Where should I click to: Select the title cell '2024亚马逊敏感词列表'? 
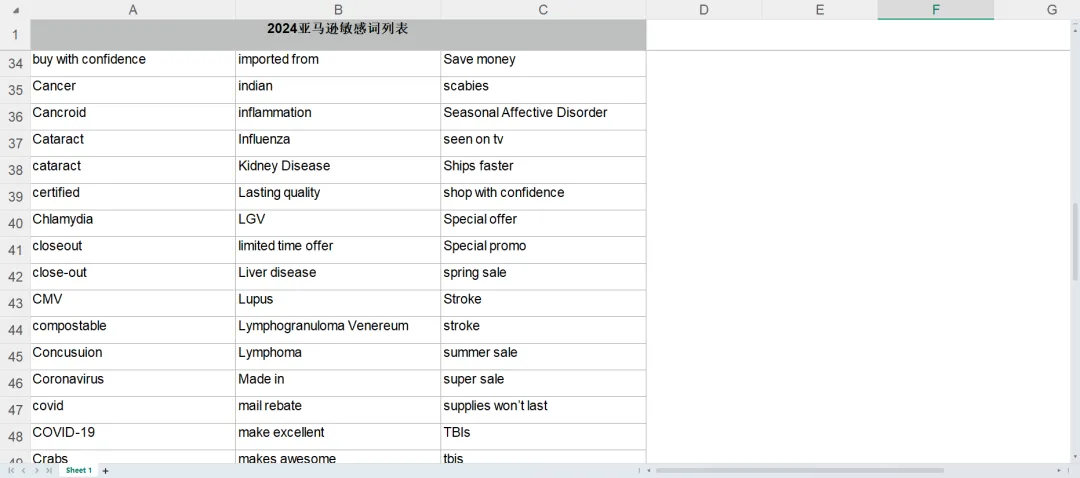tap(338, 35)
